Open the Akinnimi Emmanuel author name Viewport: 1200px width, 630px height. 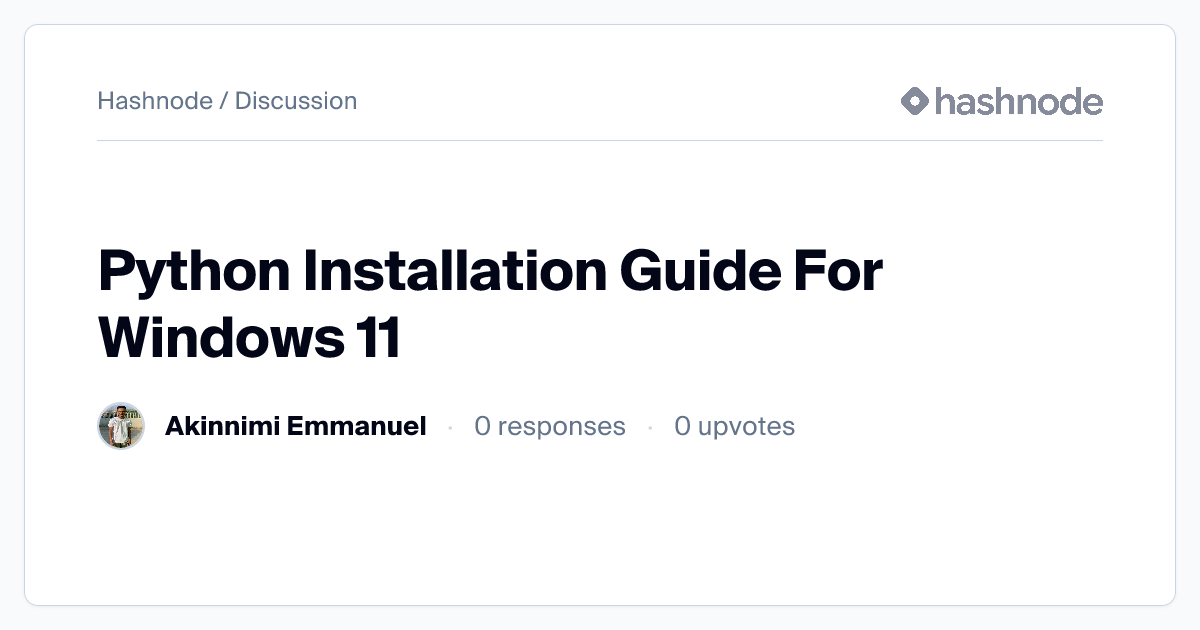click(295, 426)
